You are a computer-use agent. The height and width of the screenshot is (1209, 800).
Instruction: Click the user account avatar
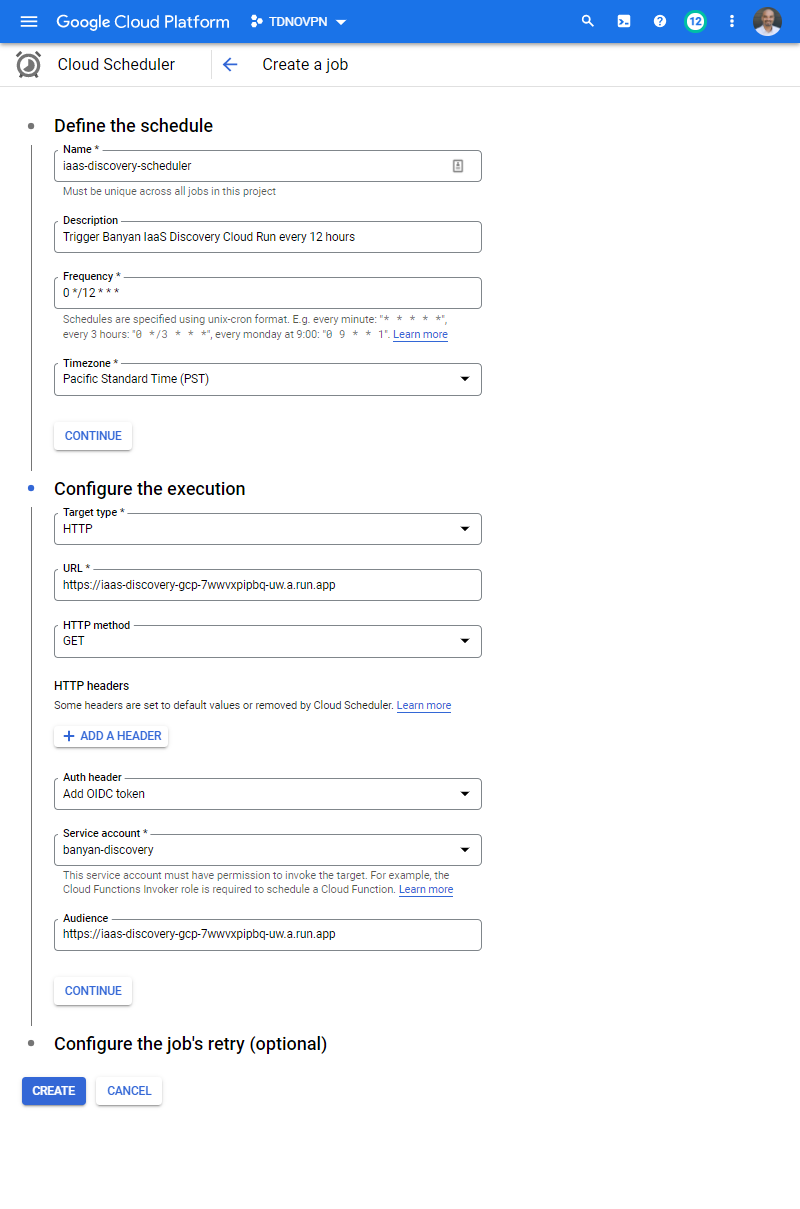click(767, 21)
